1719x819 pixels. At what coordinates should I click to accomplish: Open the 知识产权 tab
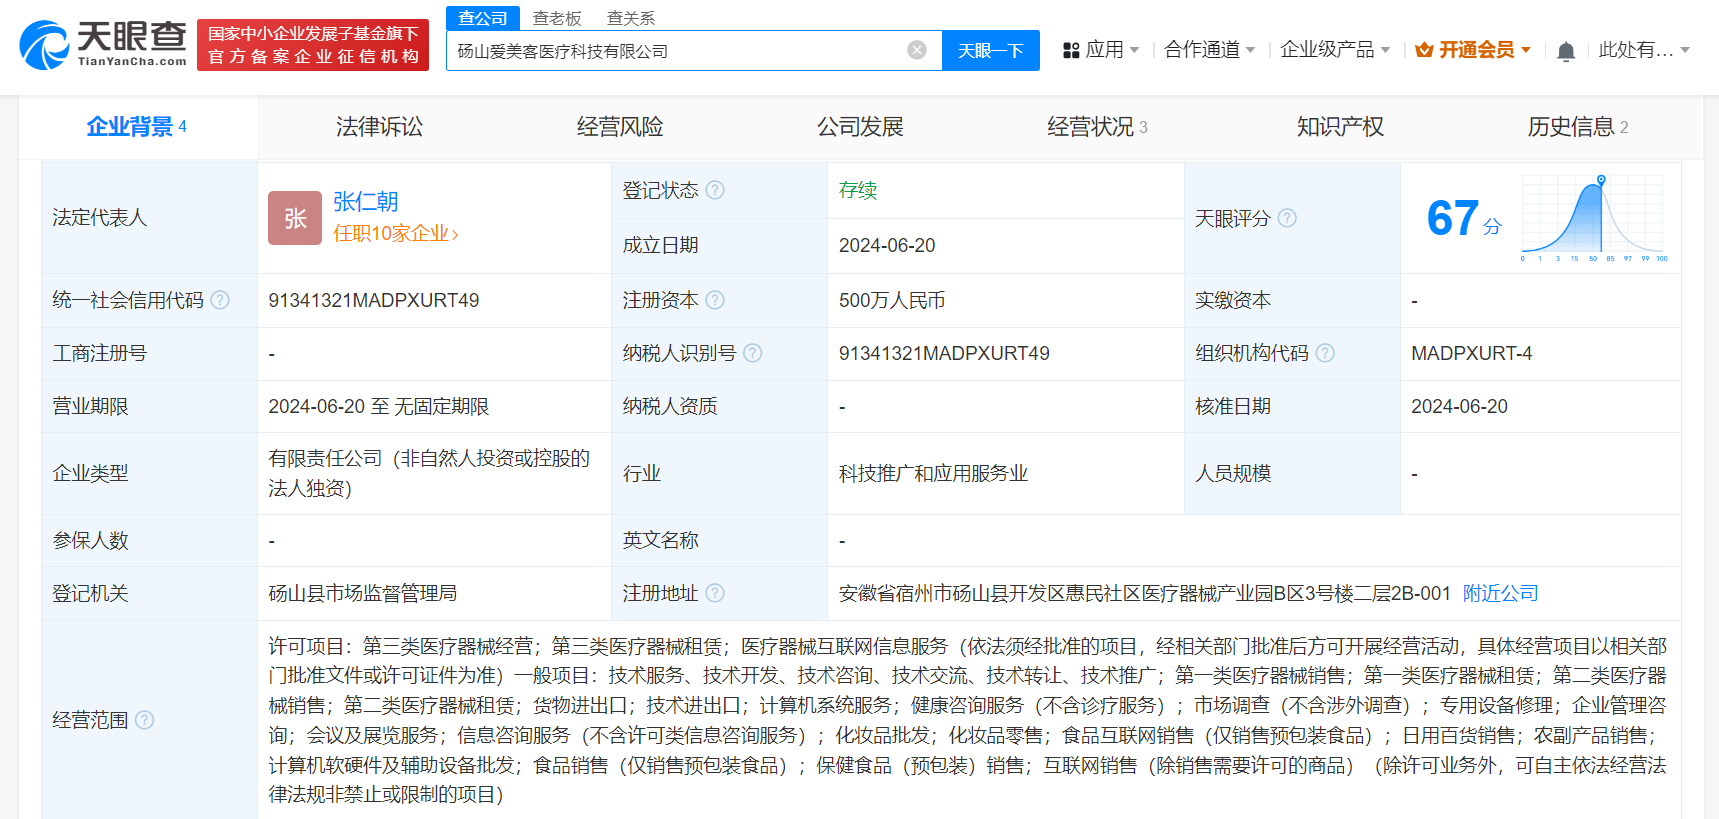(x=1340, y=127)
